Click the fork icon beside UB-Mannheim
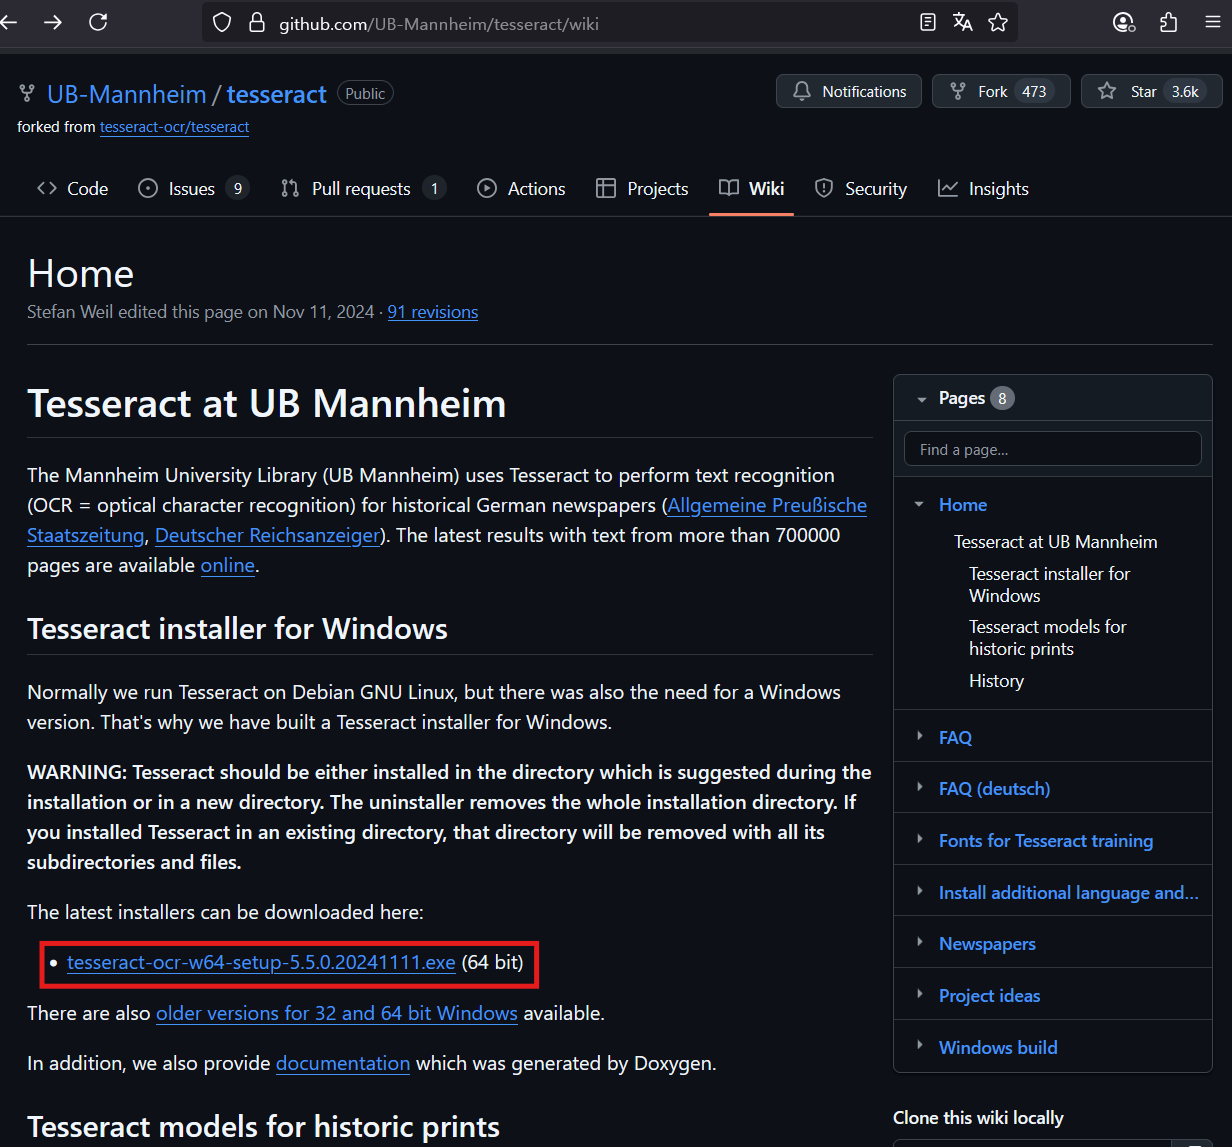Screen dimensions: 1232x1147 27,94
